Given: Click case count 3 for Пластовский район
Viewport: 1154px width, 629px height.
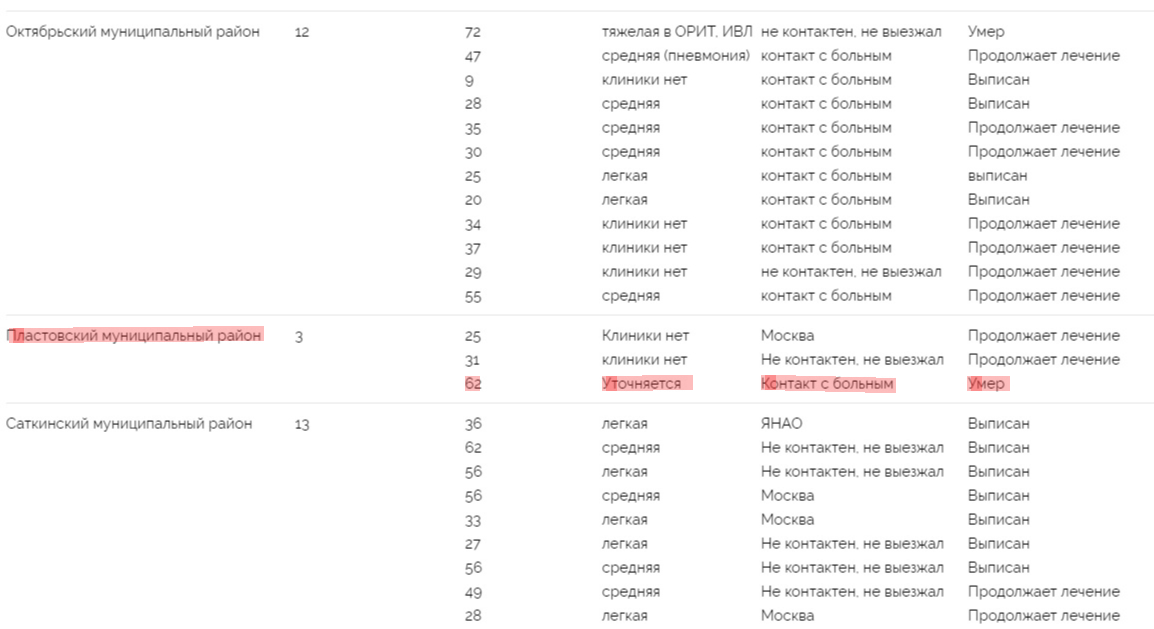Looking at the screenshot, I should click(299, 337).
